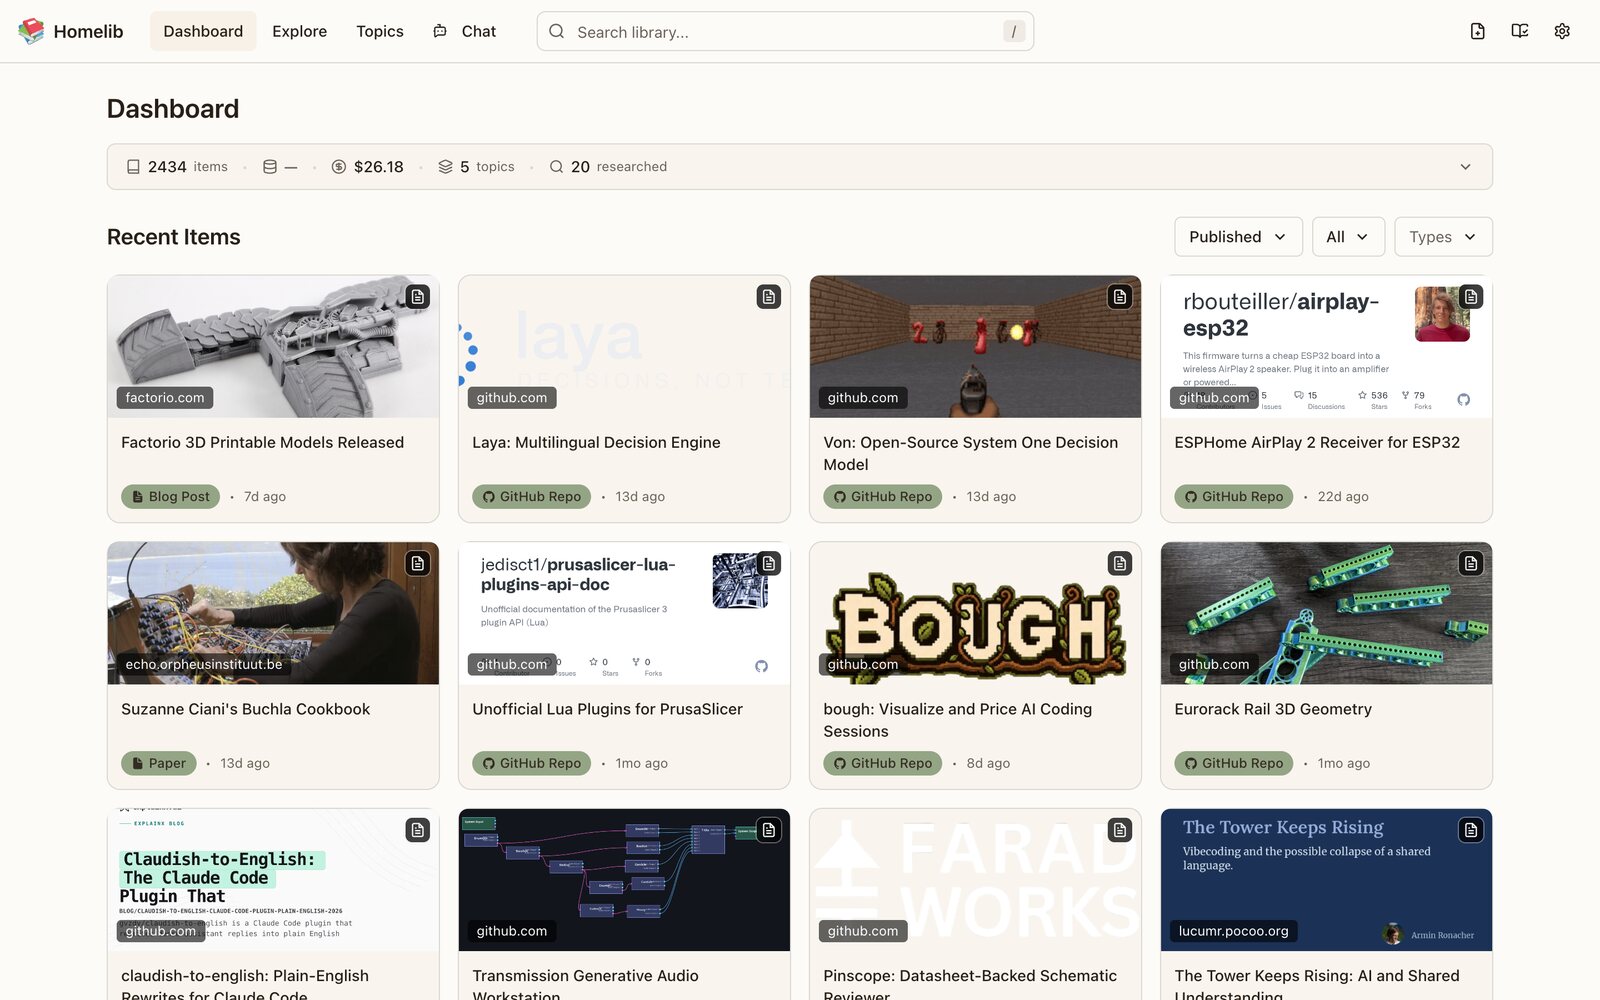Open the Types filter dropdown

point(1443,237)
